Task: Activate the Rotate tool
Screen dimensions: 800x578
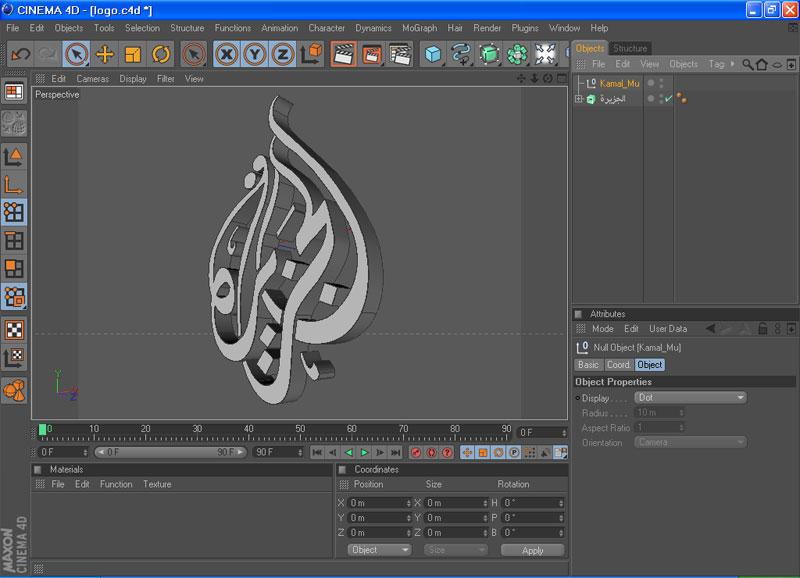Action: [x=161, y=54]
